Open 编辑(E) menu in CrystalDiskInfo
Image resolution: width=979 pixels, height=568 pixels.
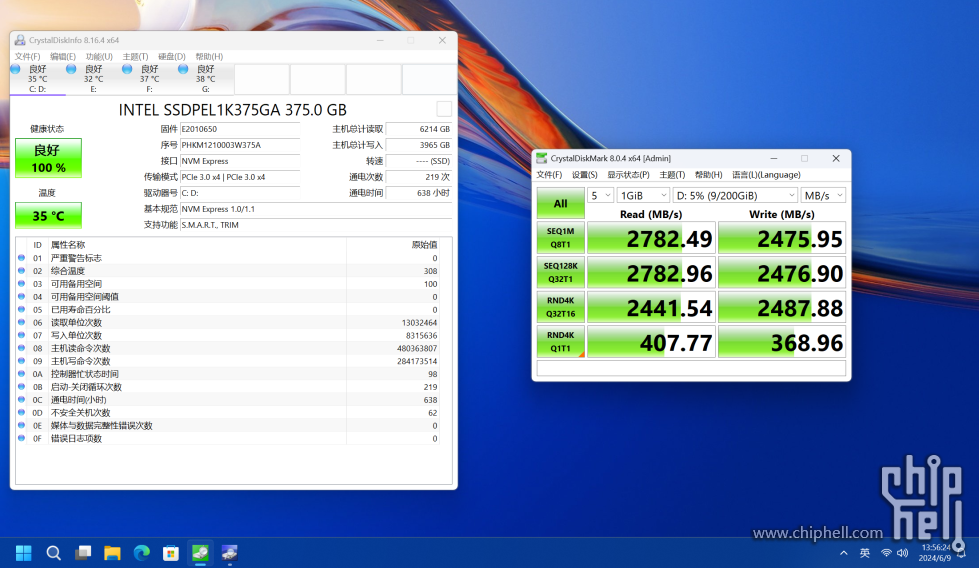point(63,56)
